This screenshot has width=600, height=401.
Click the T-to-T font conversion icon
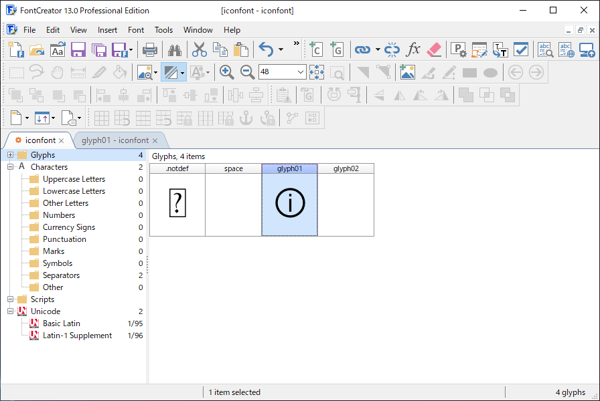(500, 50)
